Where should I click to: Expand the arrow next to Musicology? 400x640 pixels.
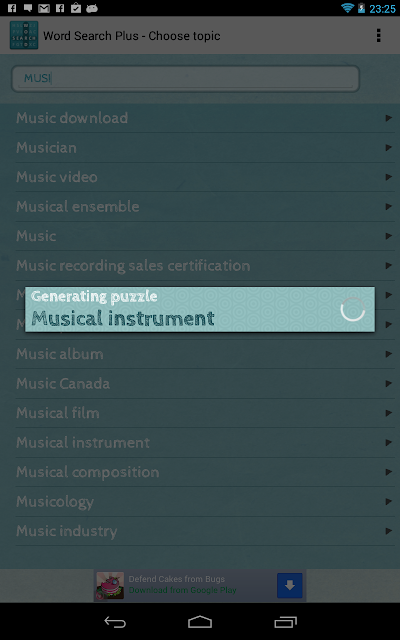point(389,501)
